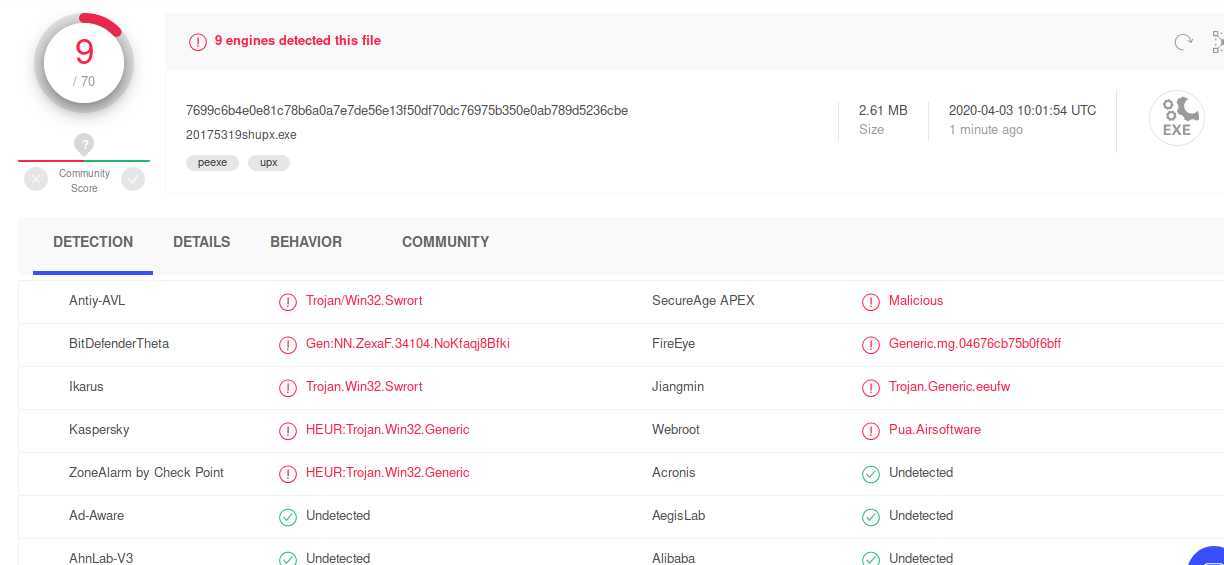Click the green check icon in the Alibaba row
The image size is (1224, 565).
(871, 558)
